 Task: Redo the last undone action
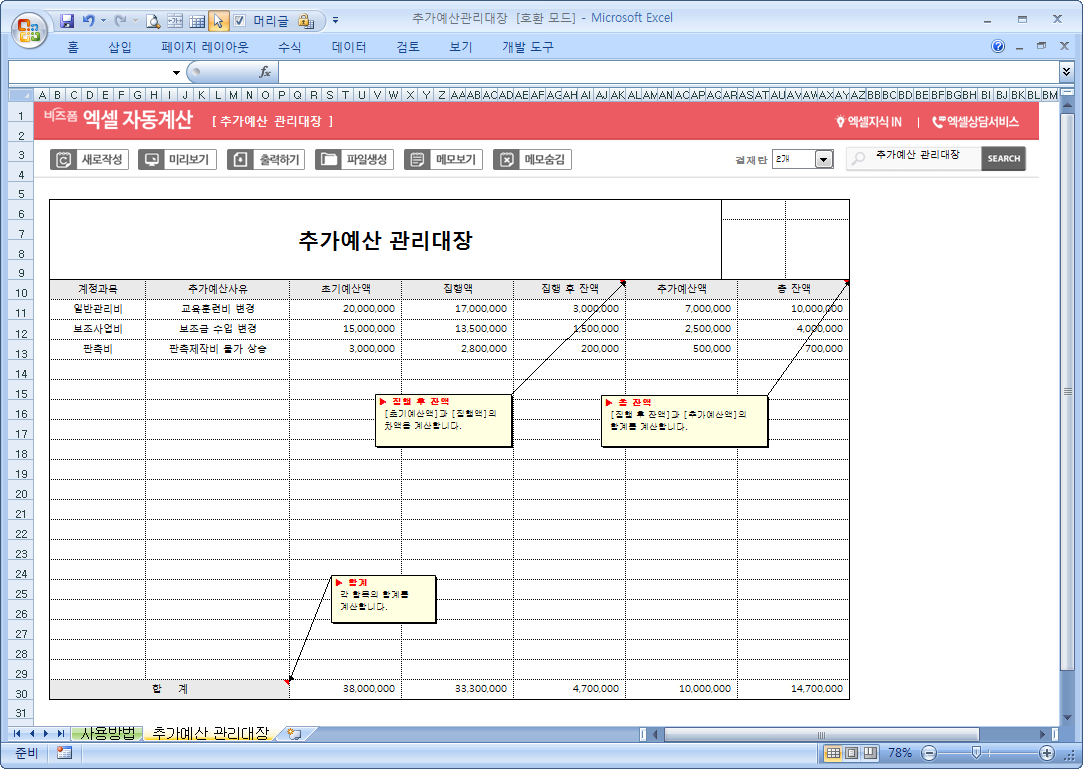(x=120, y=21)
